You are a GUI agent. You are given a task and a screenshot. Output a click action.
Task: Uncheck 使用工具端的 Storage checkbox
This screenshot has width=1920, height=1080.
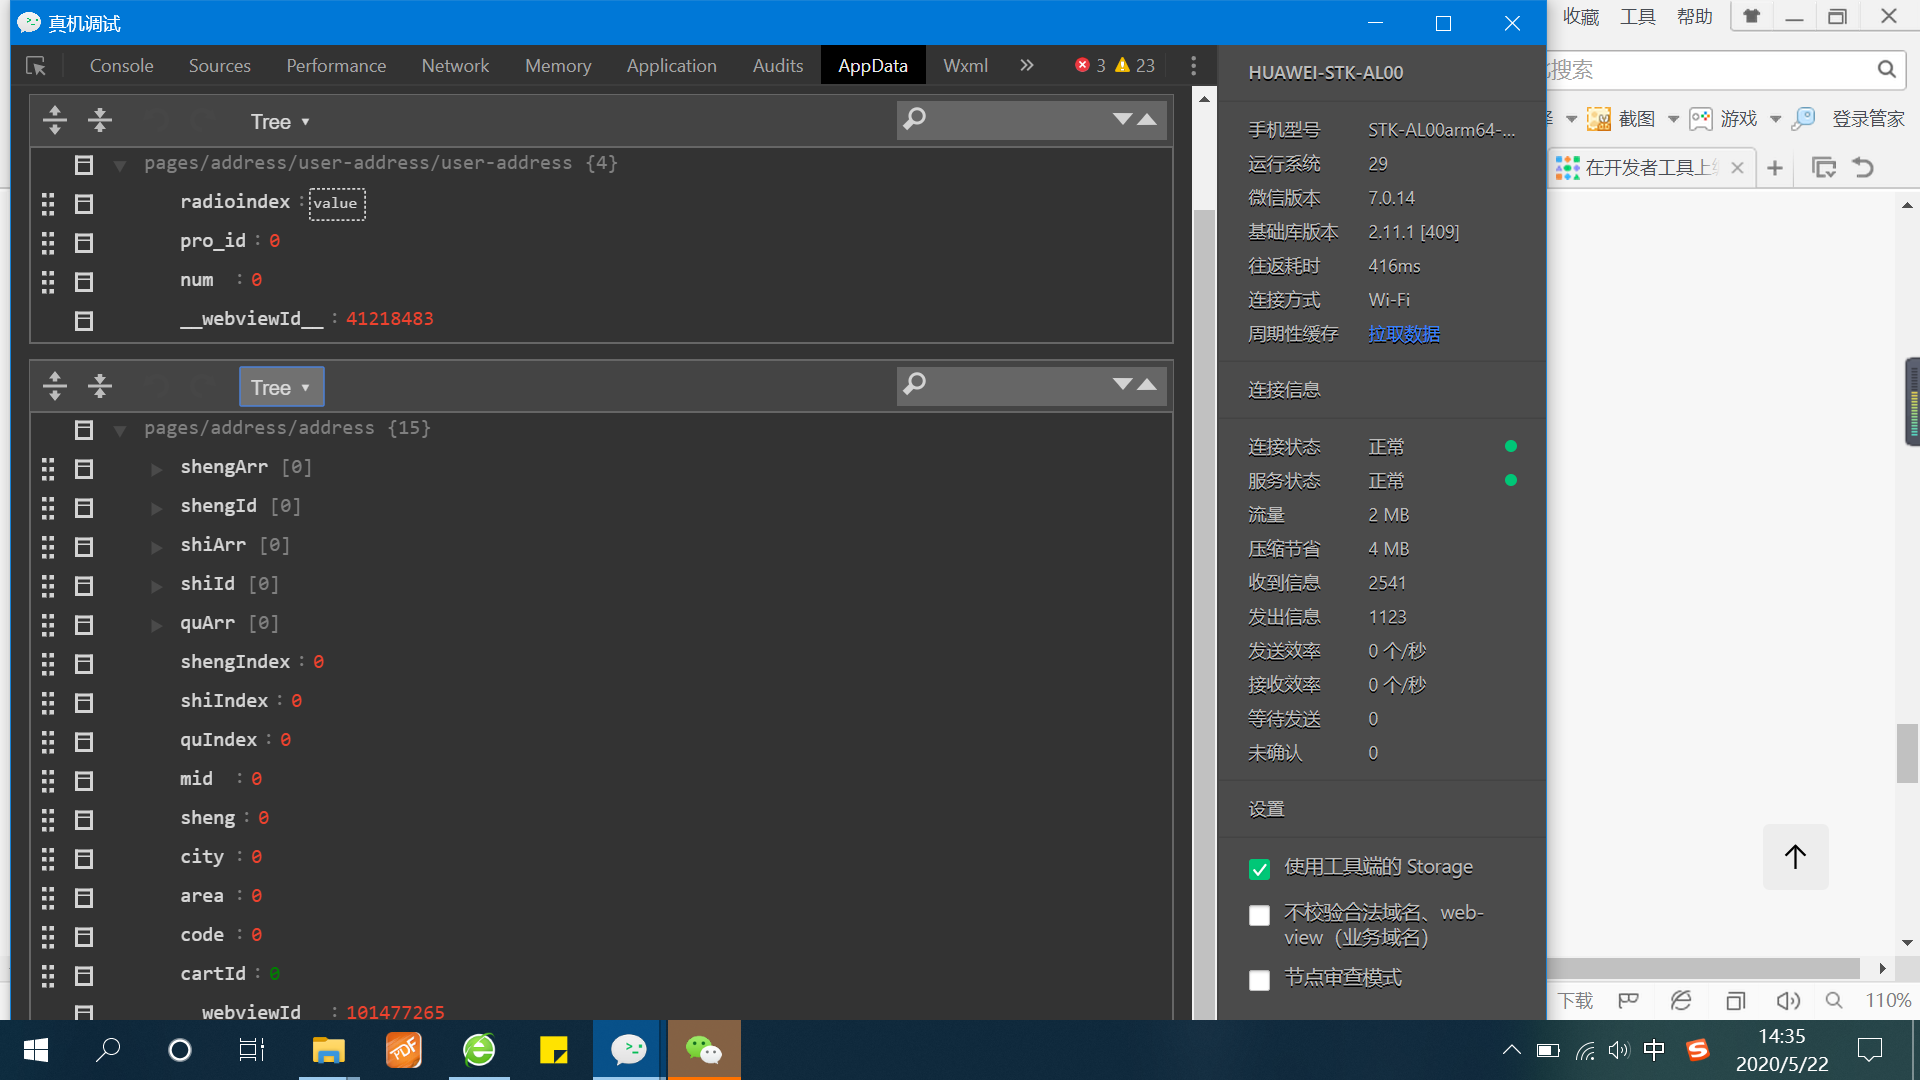[x=1259, y=868]
